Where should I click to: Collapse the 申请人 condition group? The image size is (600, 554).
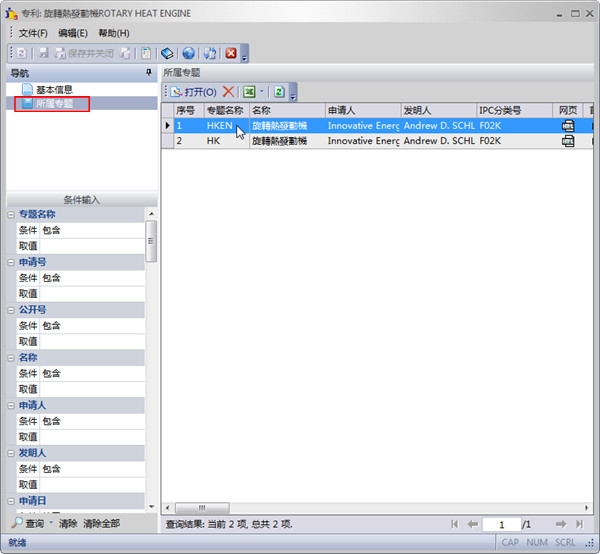11,406
